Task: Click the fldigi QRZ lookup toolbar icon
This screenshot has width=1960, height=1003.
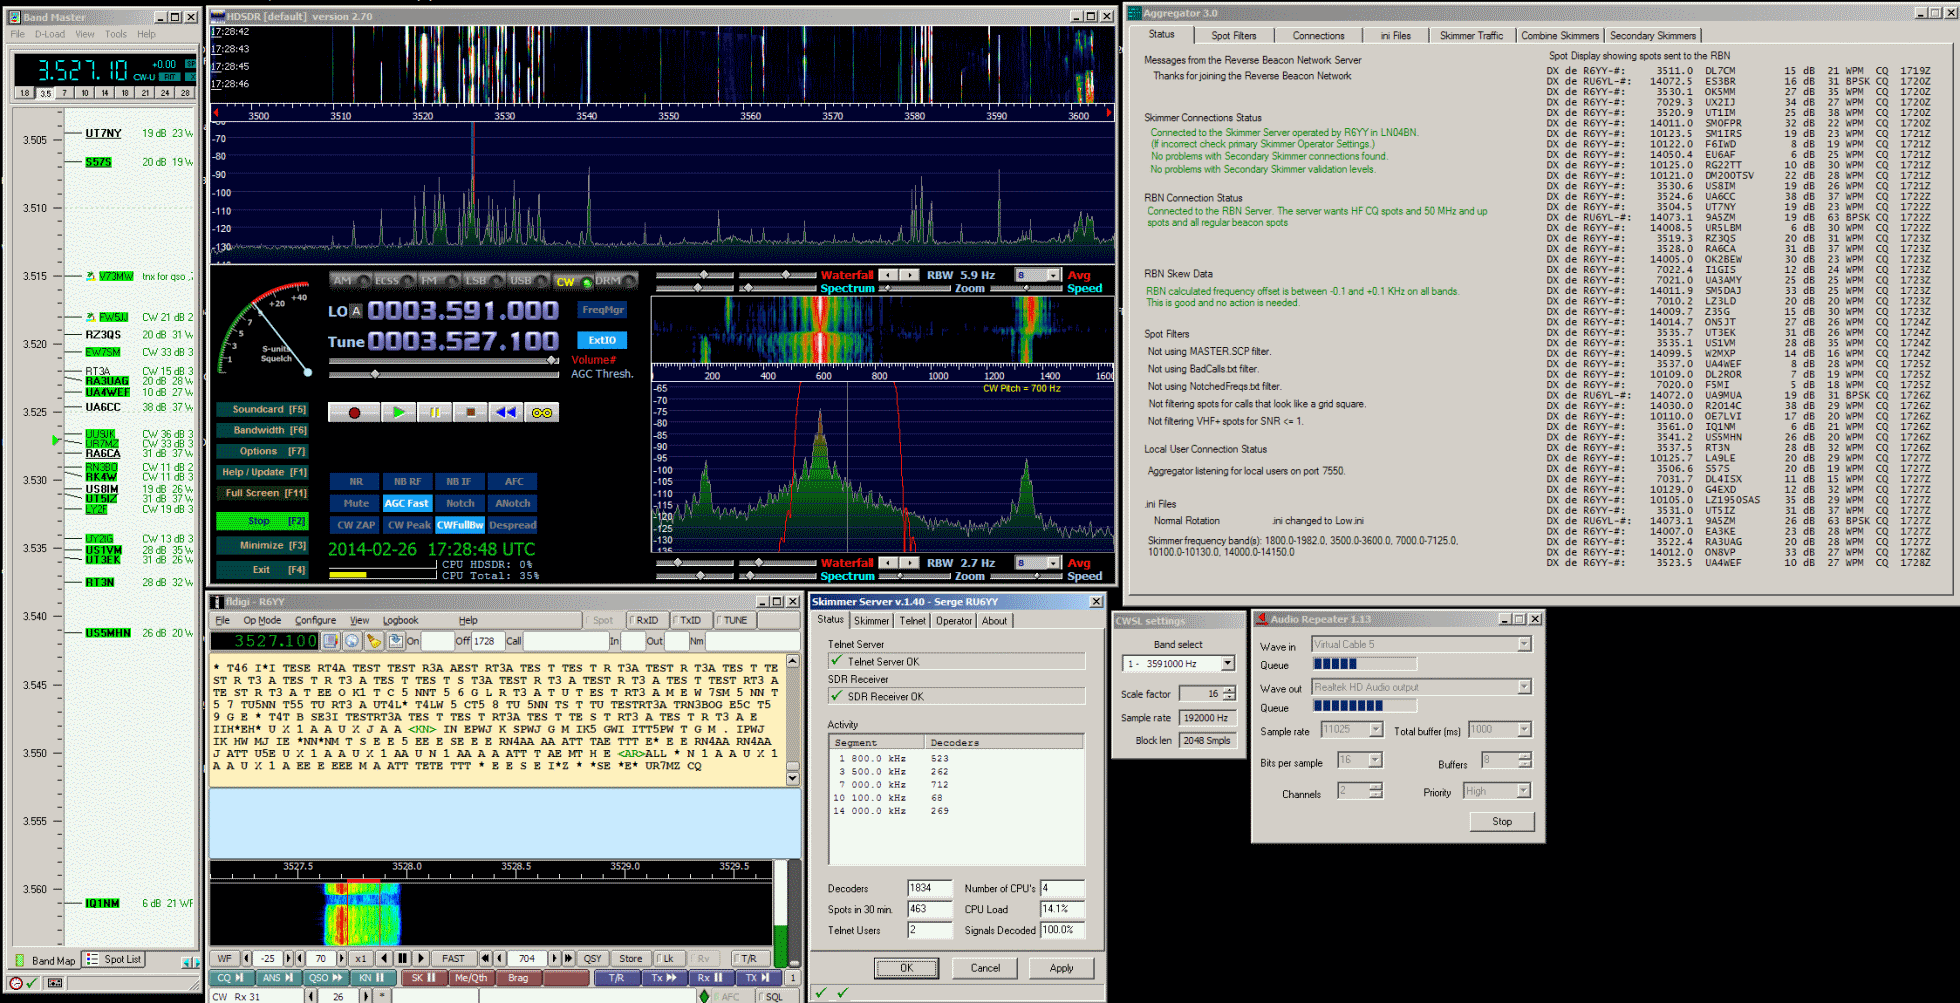Action: pyautogui.click(x=331, y=640)
